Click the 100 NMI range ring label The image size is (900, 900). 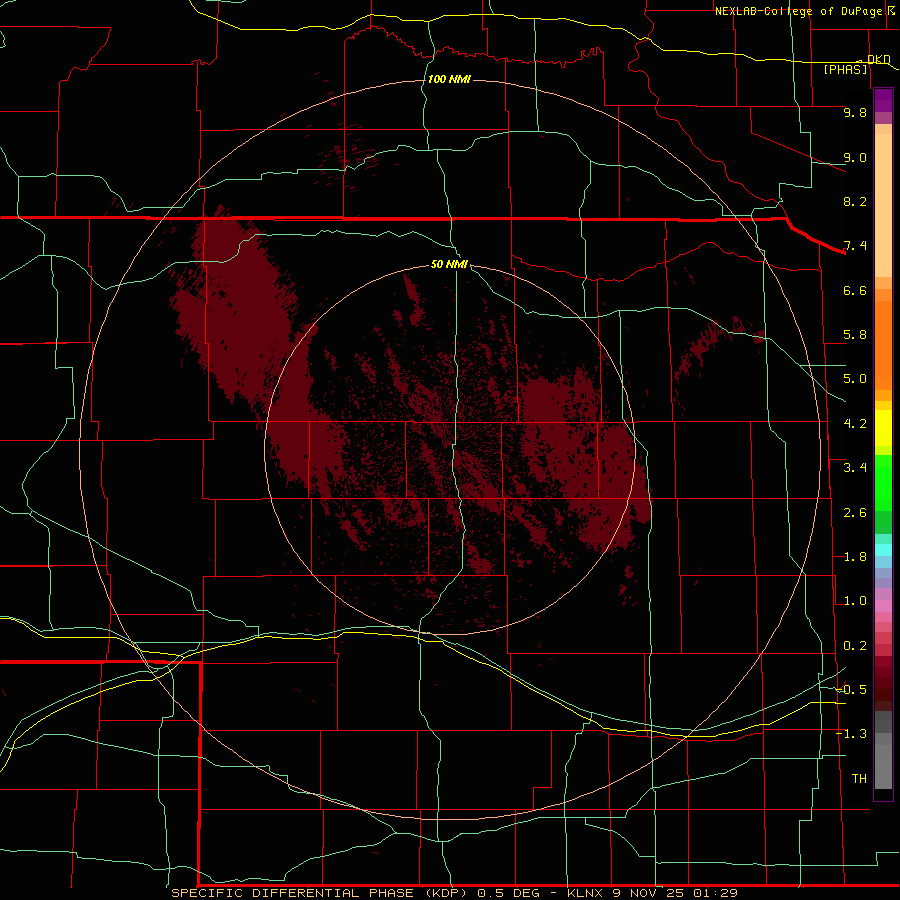pyautogui.click(x=449, y=79)
